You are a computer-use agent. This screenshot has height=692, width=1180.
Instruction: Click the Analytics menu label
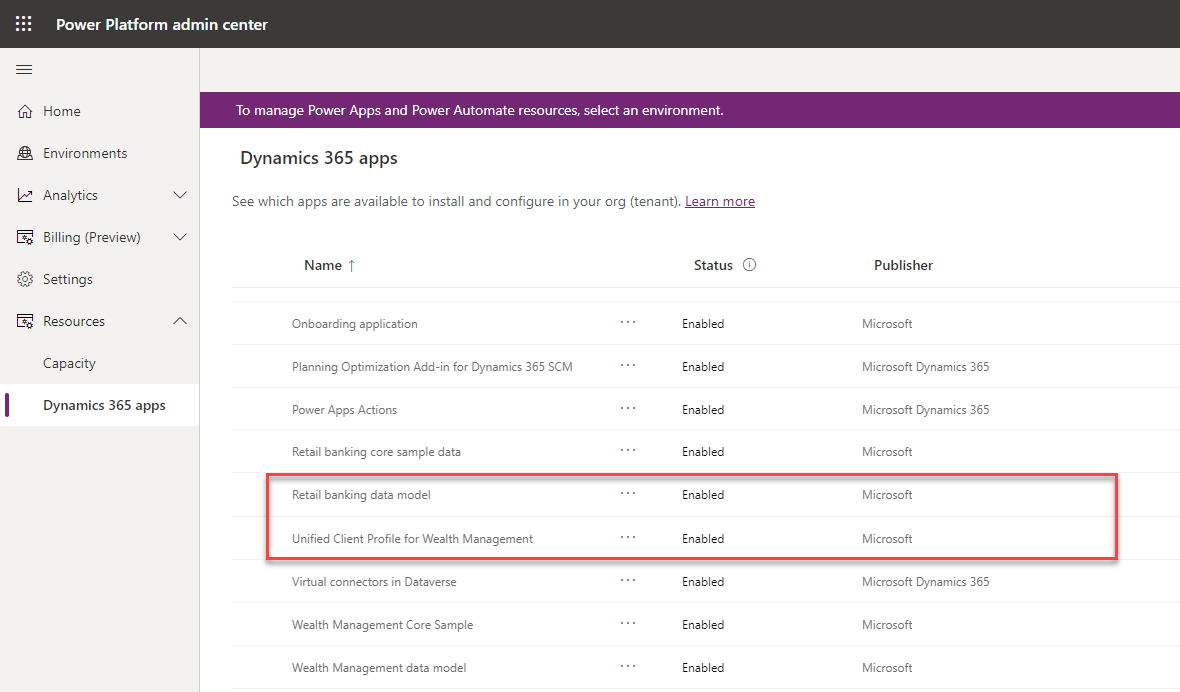(70, 196)
